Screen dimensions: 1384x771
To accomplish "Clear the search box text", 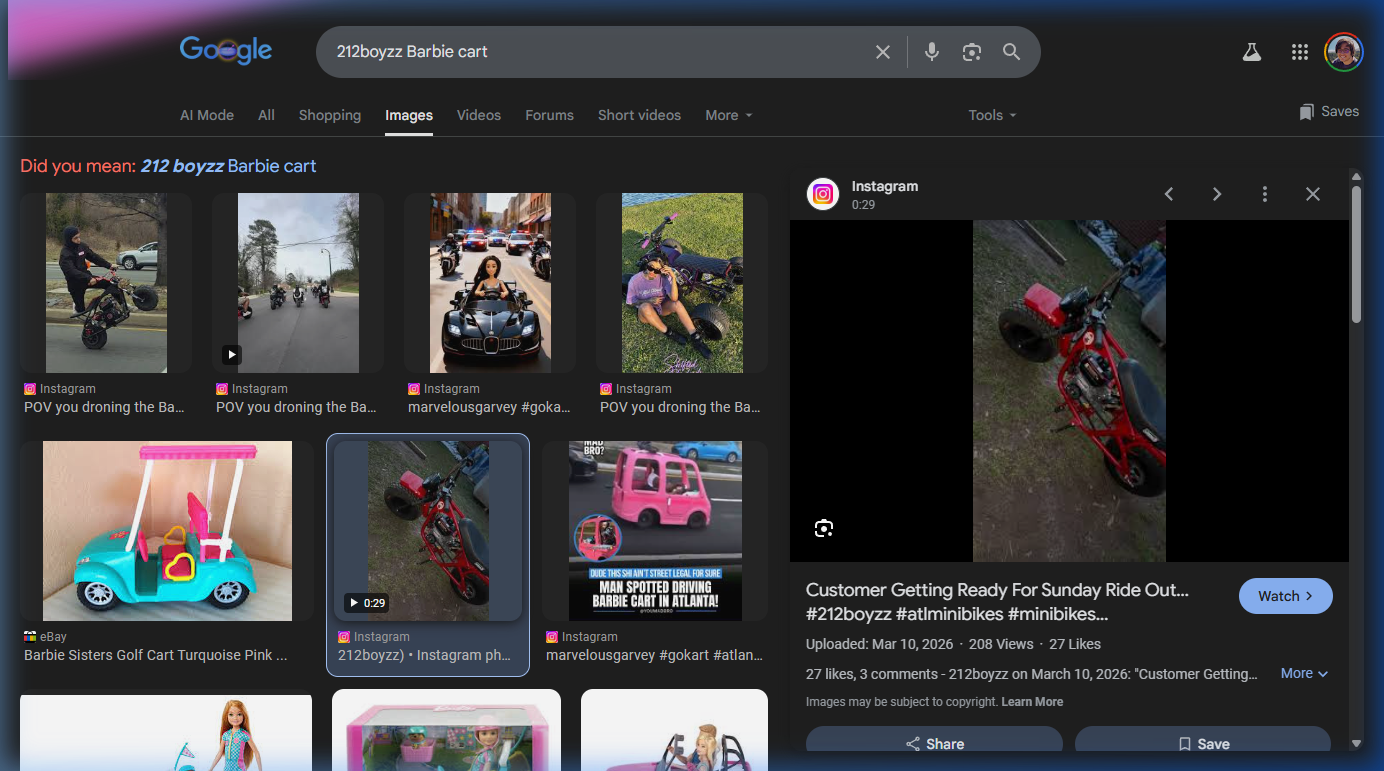I will pyautogui.click(x=882, y=52).
